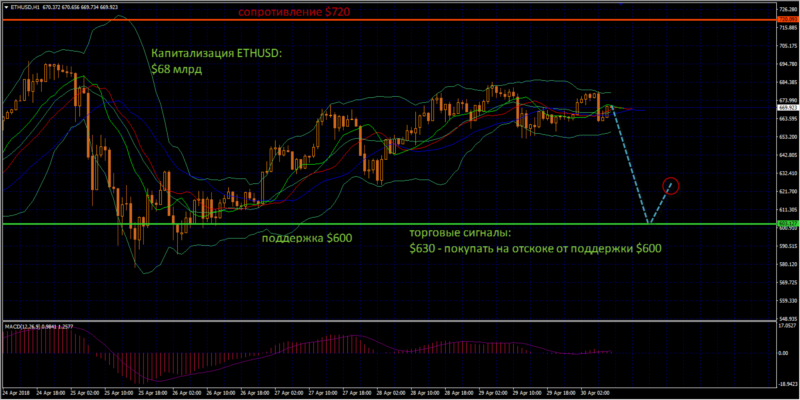The height and width of the screenshot is (400, 800).
Task: Click the current price tag 669.923
Action: click(x=786, y=108)
